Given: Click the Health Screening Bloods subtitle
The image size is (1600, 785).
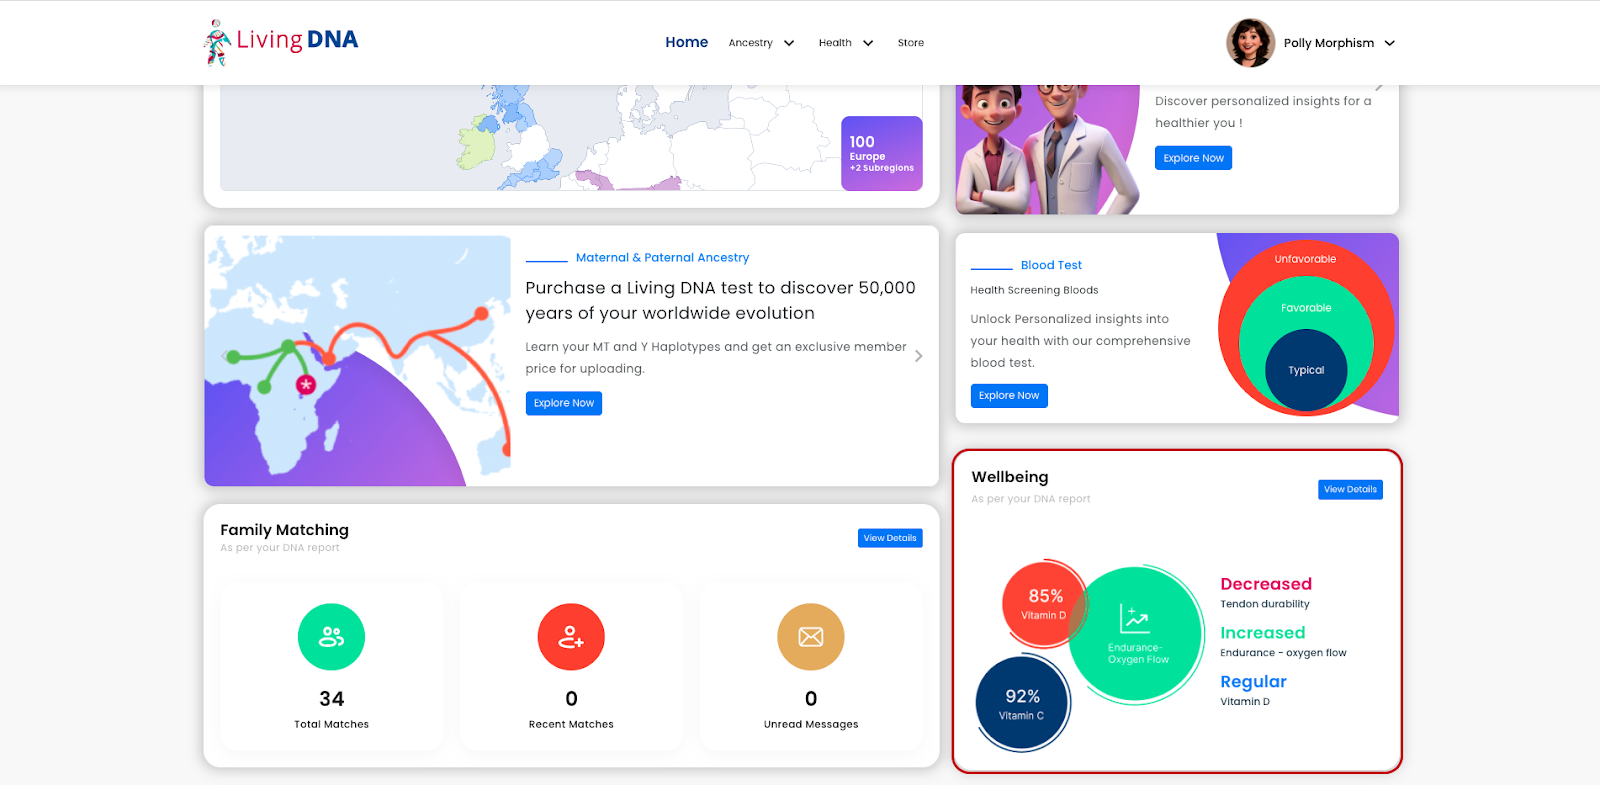Looking at the screenshot, I should (1034, 290).
